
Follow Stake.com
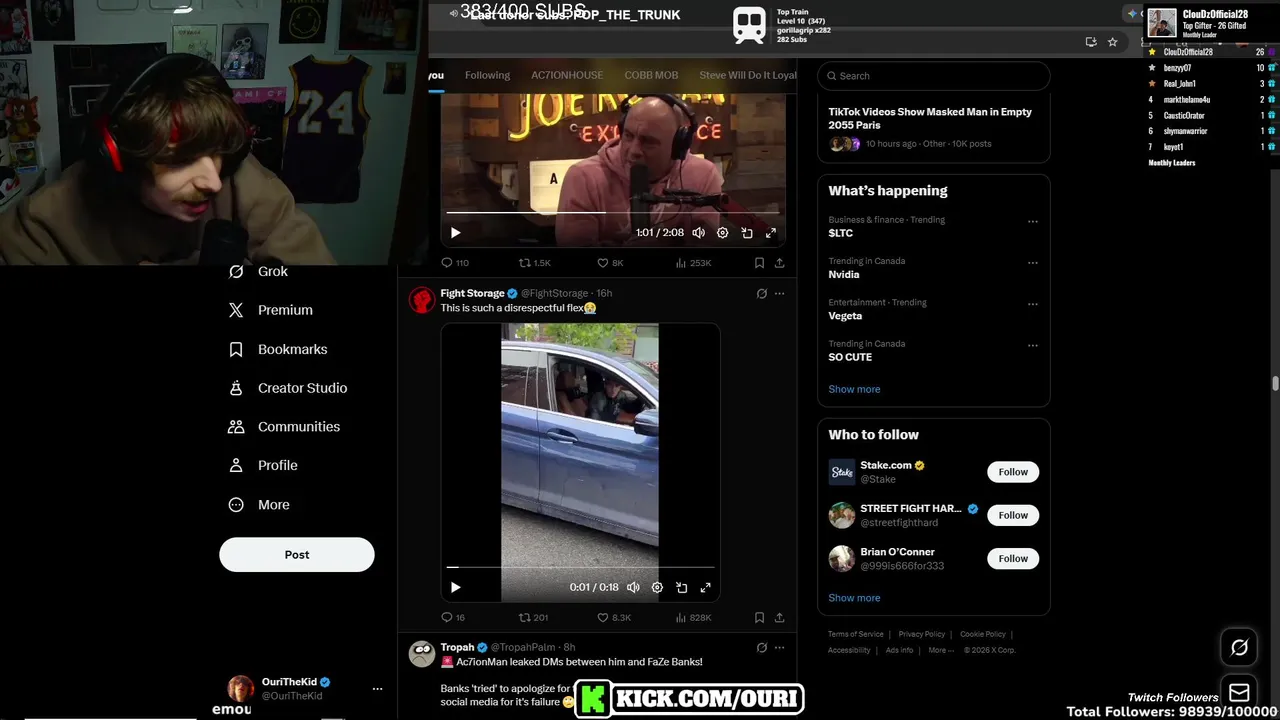coord(1013,472)
